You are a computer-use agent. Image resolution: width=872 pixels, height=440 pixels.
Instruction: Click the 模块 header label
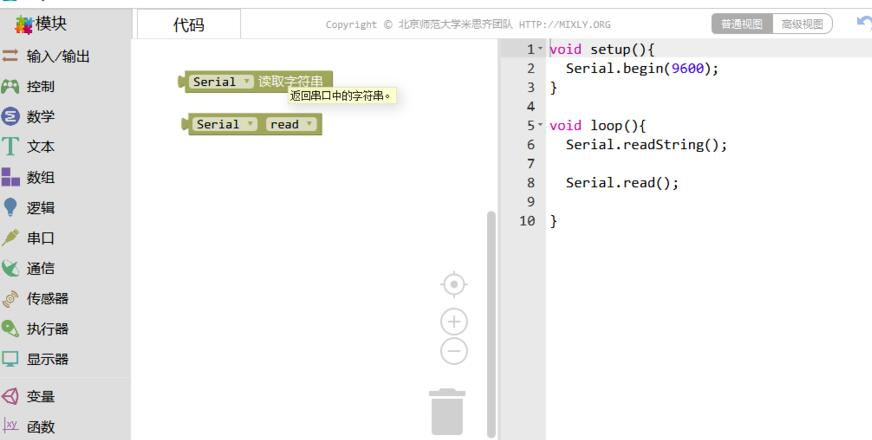51,23
